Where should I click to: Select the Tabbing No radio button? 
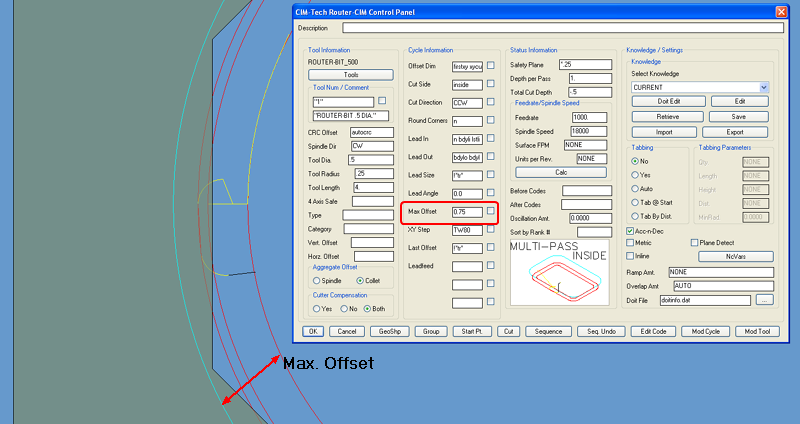click(635, 161)
